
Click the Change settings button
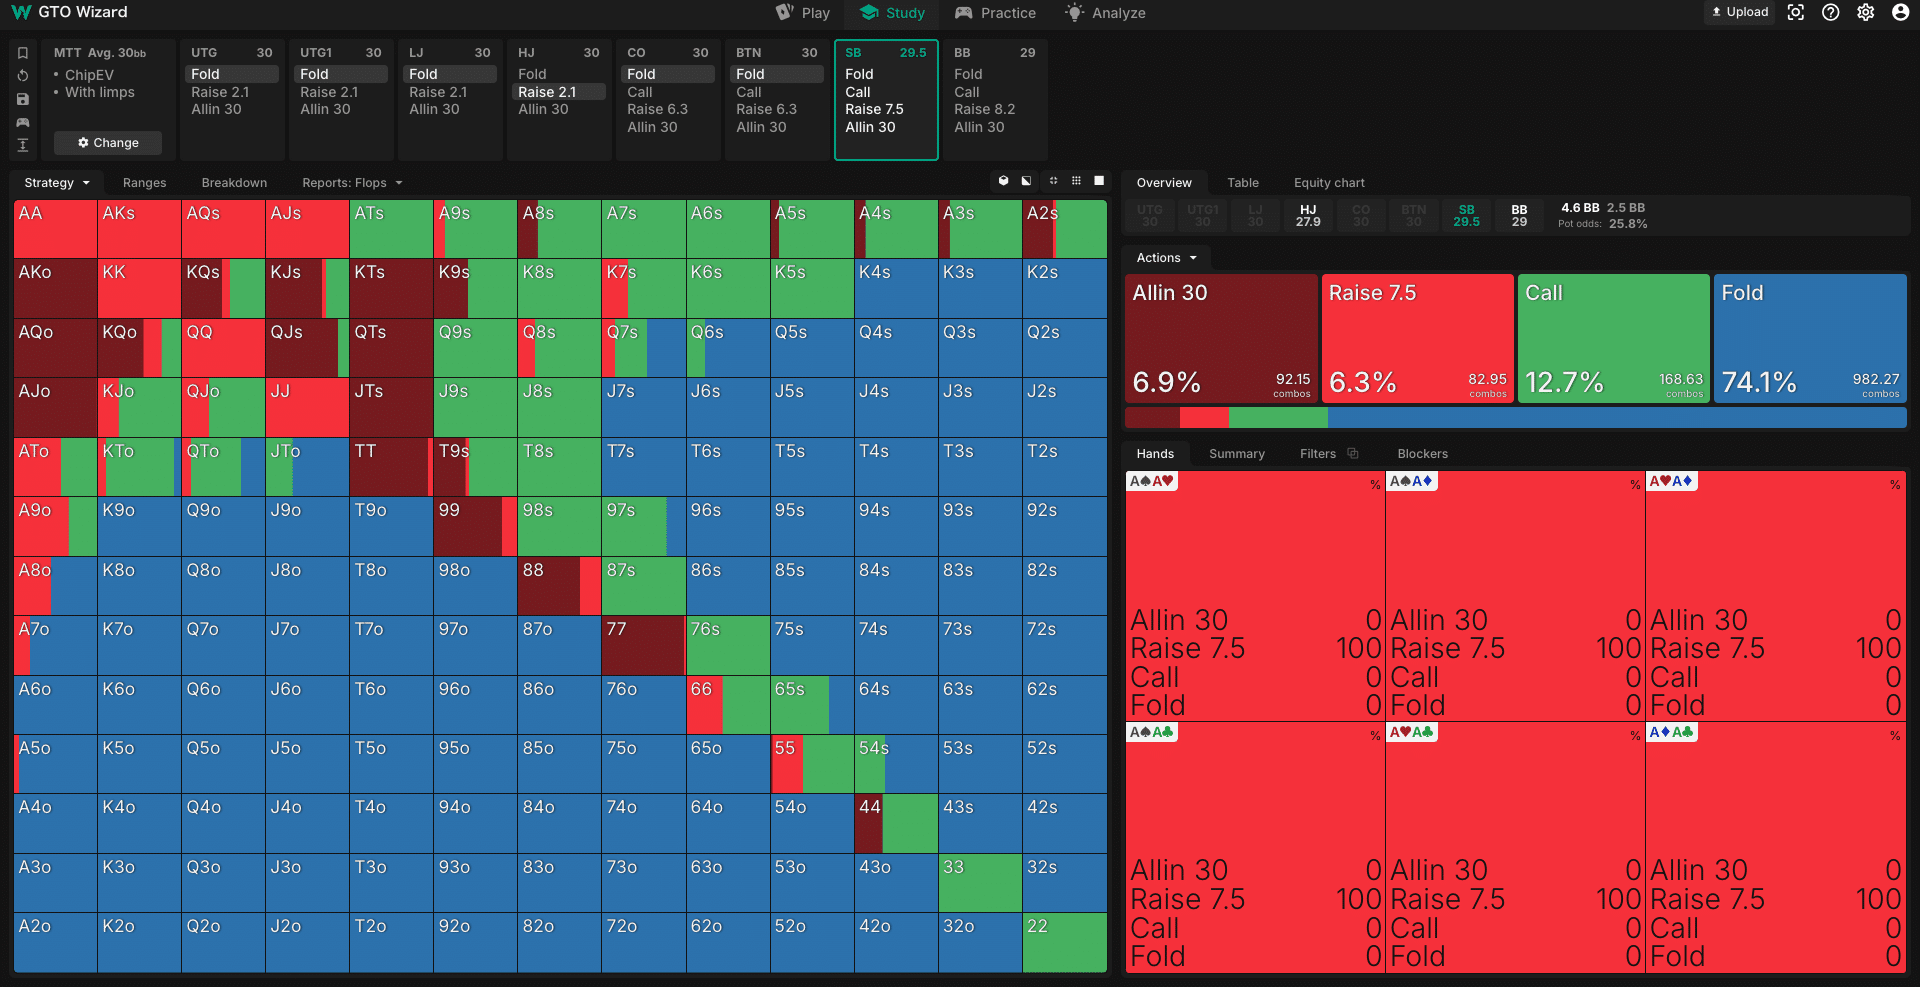[108, 143]
